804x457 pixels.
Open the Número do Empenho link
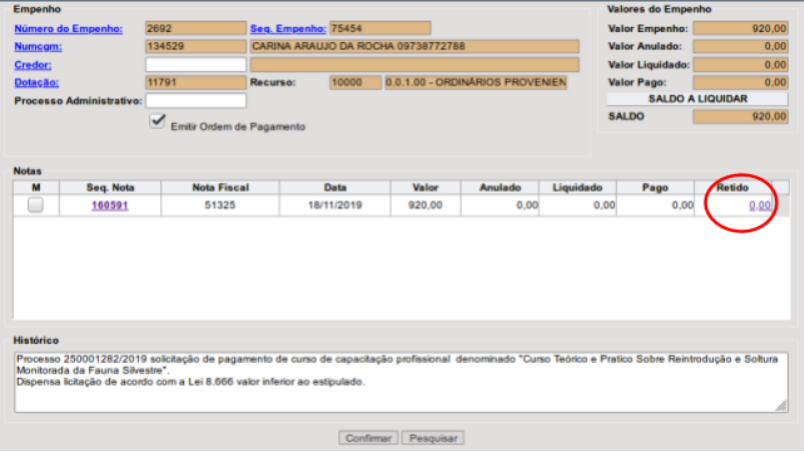(x=68, y=29)
